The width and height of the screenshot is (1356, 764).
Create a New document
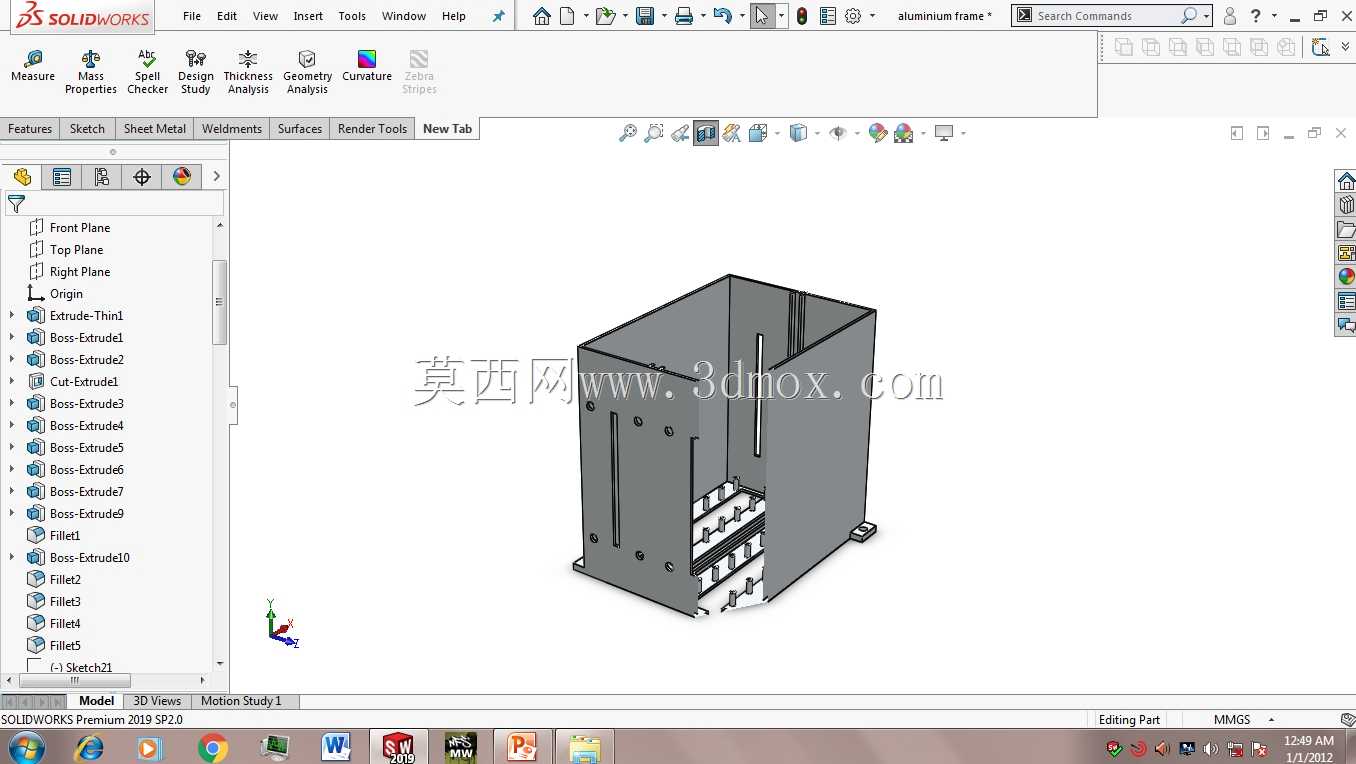(568, 16)
